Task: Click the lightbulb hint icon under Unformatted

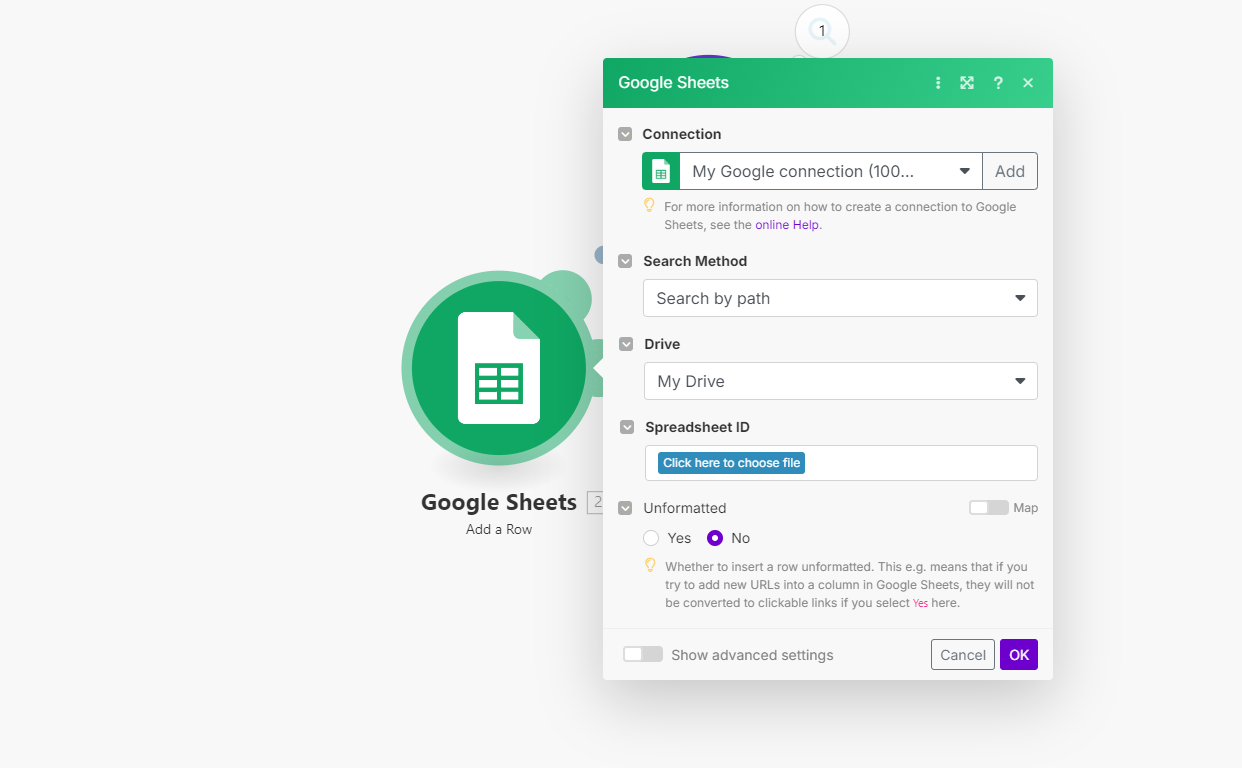Action: tap(650, 566)
